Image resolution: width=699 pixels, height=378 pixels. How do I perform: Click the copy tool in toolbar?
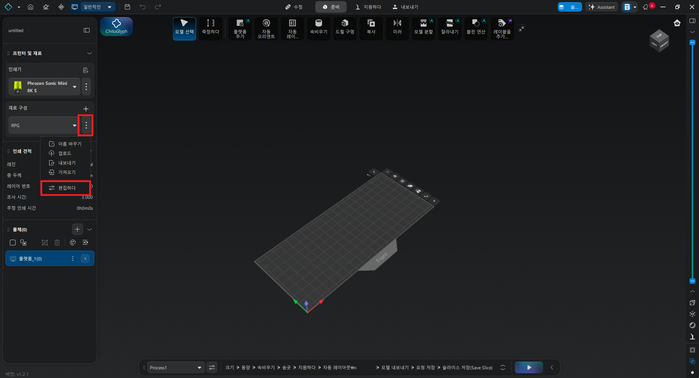point(371,28)
